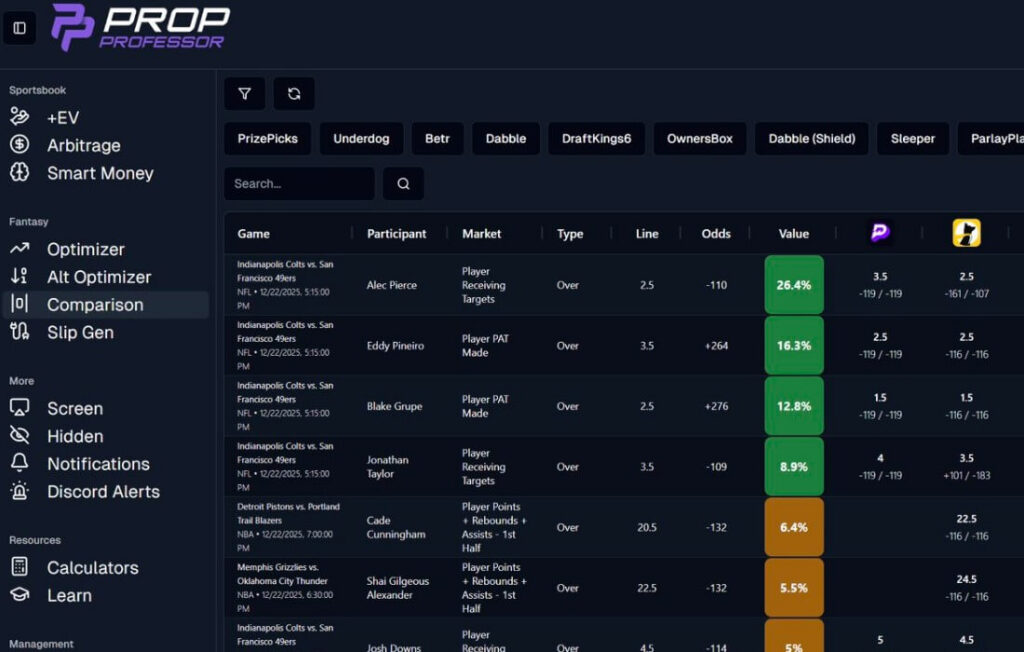Select the PrizePicks tab

coord(268,139)
